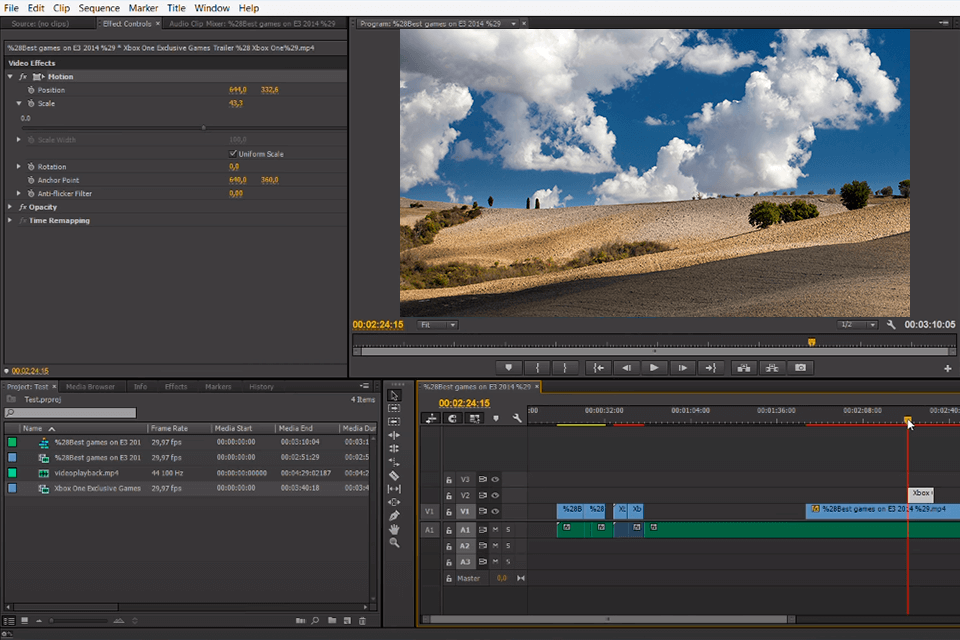Select the Razor tool

coord(395,475)
